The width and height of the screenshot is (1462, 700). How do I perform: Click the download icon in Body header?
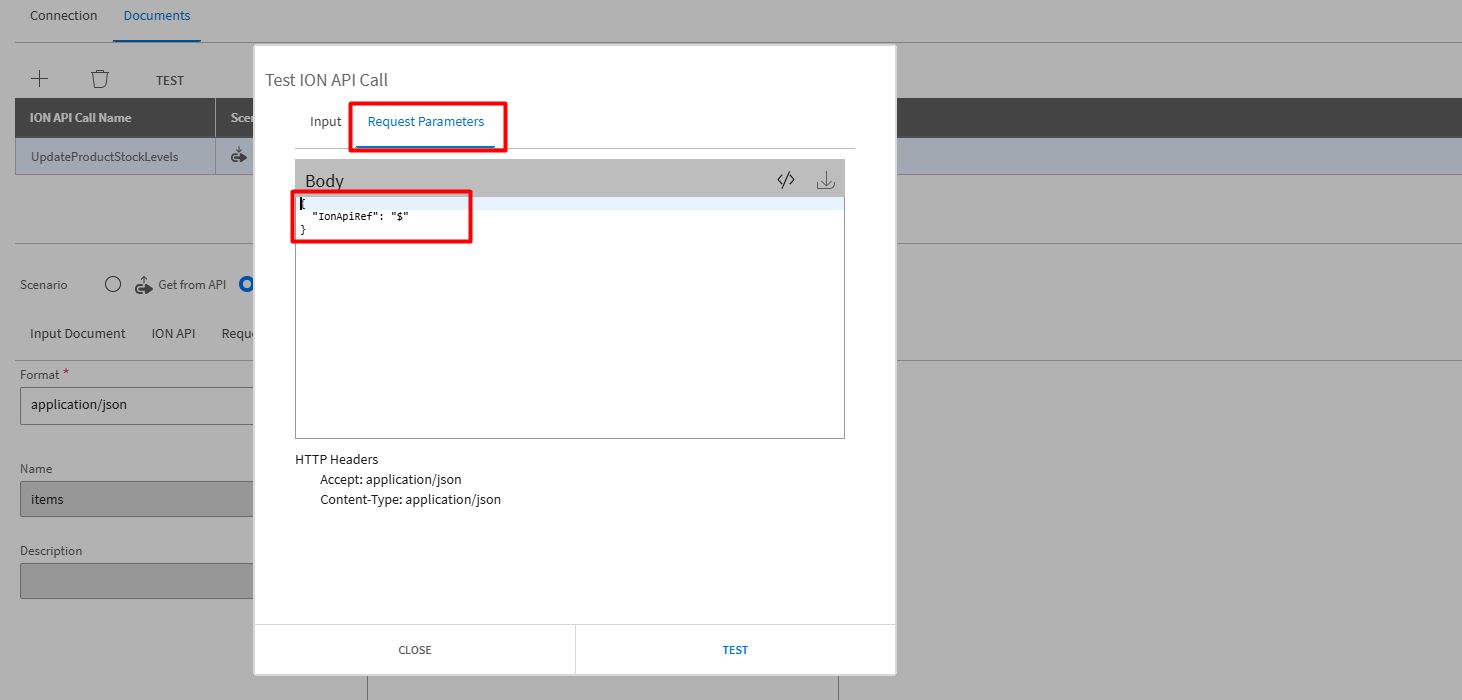click(x=826, y=180)
